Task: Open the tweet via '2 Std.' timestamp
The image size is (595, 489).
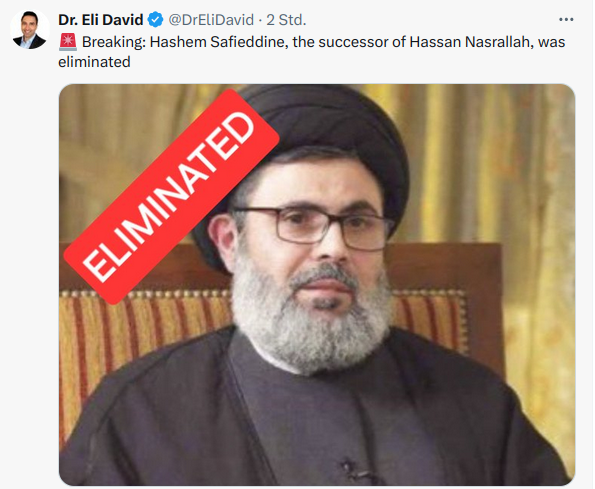Action: coord(286,20)
